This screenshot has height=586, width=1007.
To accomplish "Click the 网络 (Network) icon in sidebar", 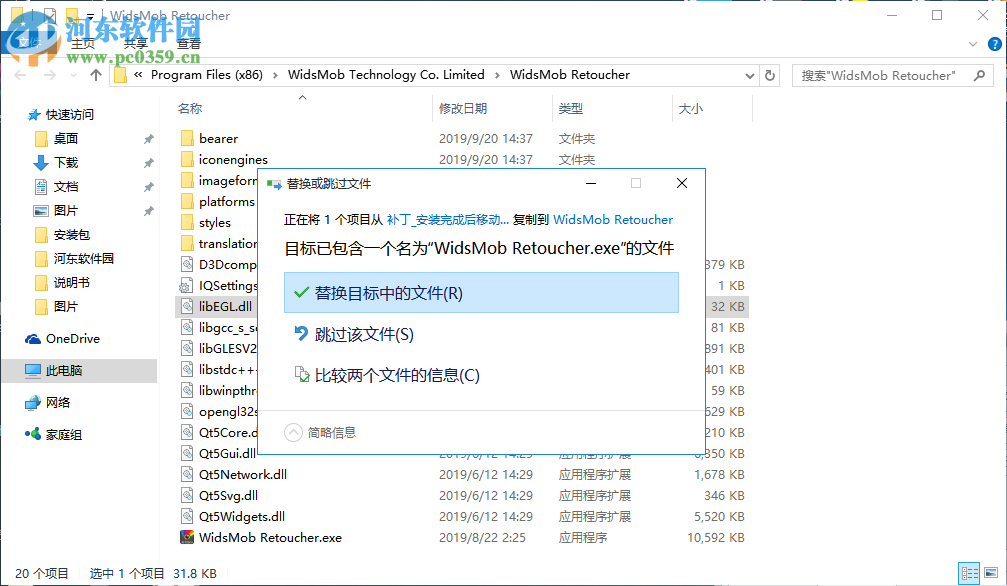I will click(33, 402).
